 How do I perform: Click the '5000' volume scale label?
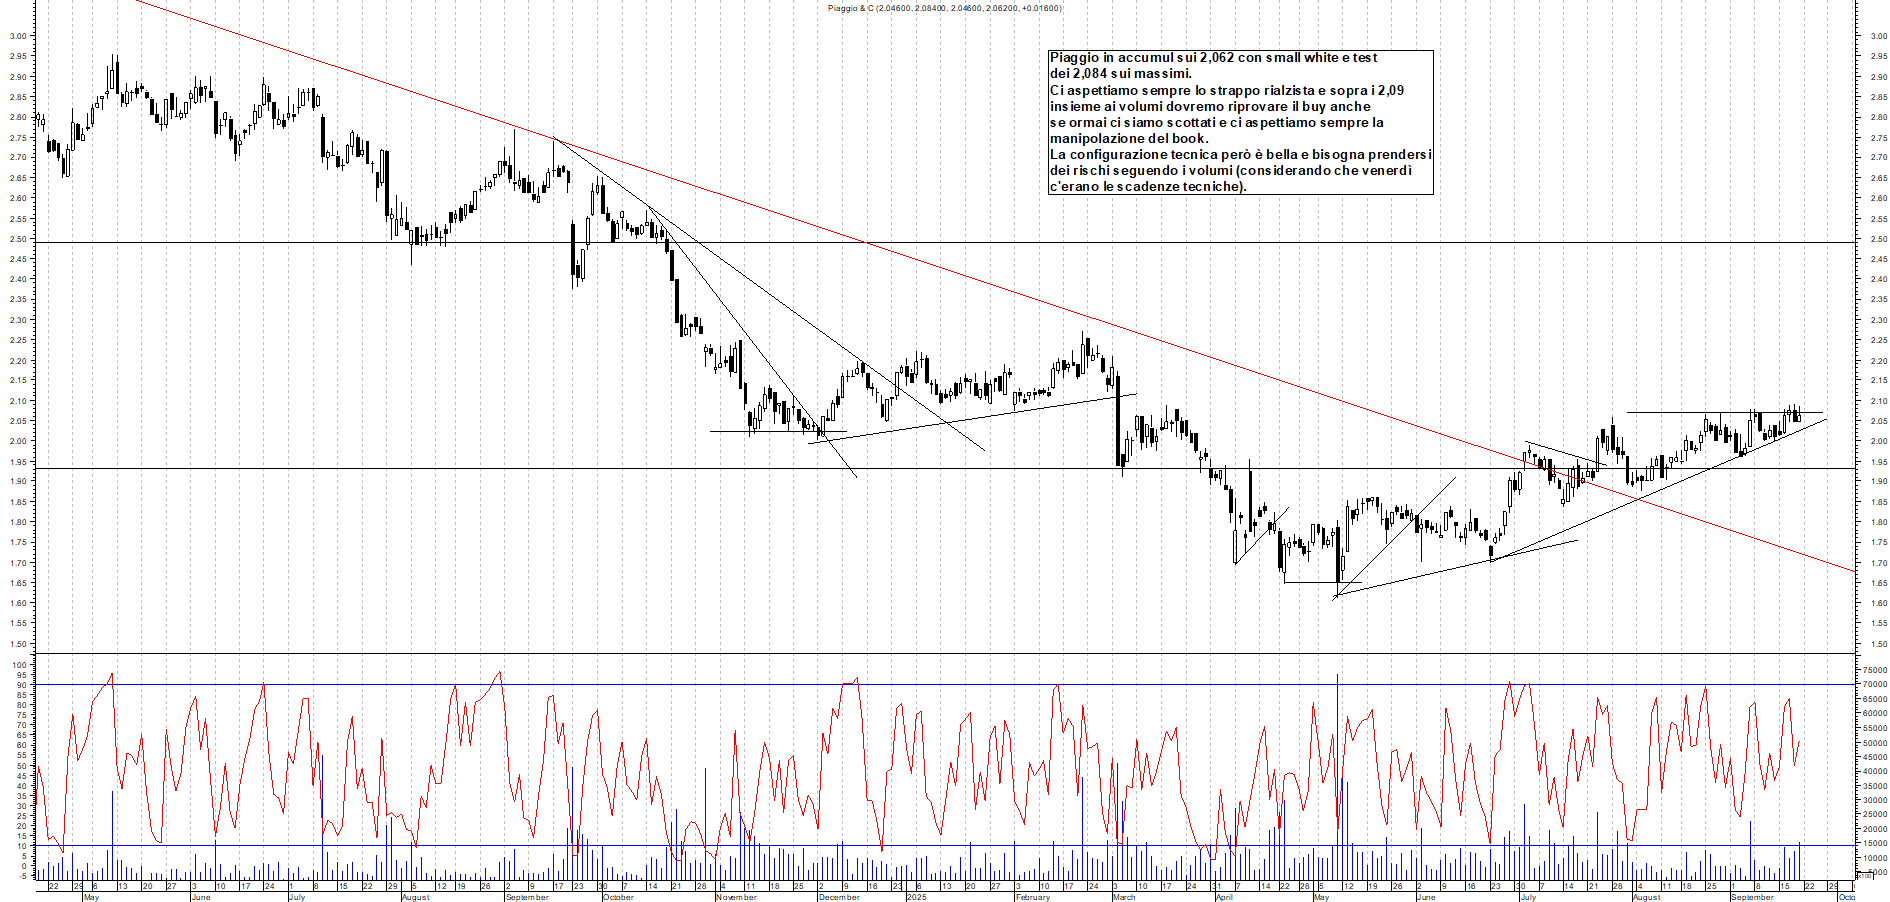(1876, 872)
